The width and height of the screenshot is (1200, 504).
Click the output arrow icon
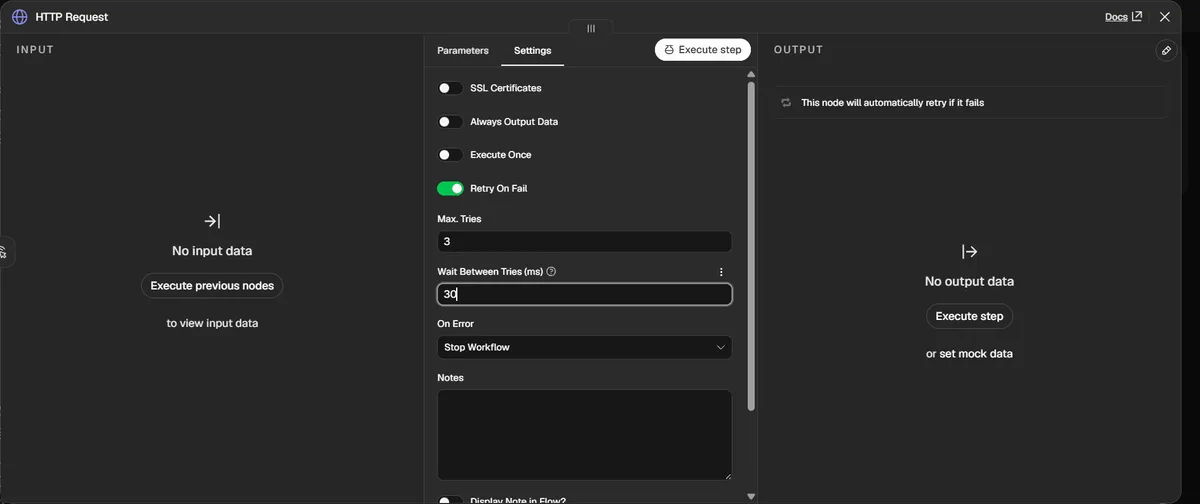969,252
